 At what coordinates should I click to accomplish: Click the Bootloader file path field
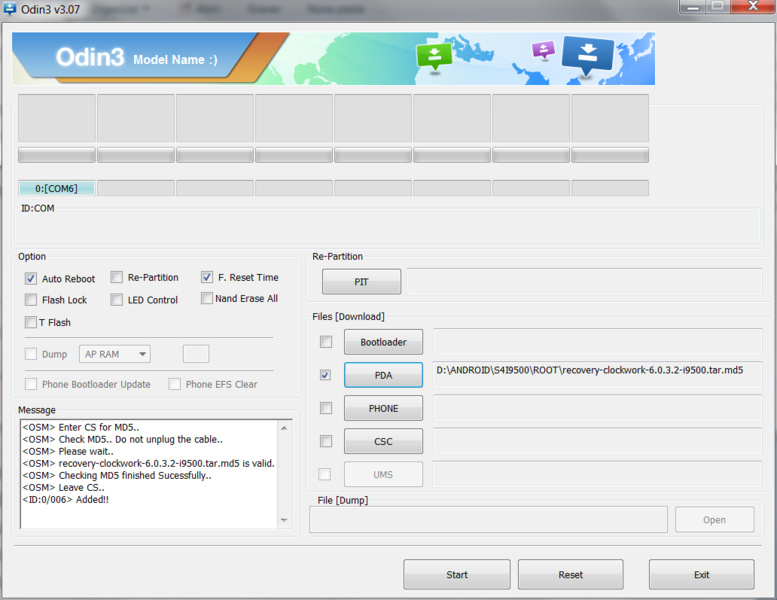pos(597,341)
